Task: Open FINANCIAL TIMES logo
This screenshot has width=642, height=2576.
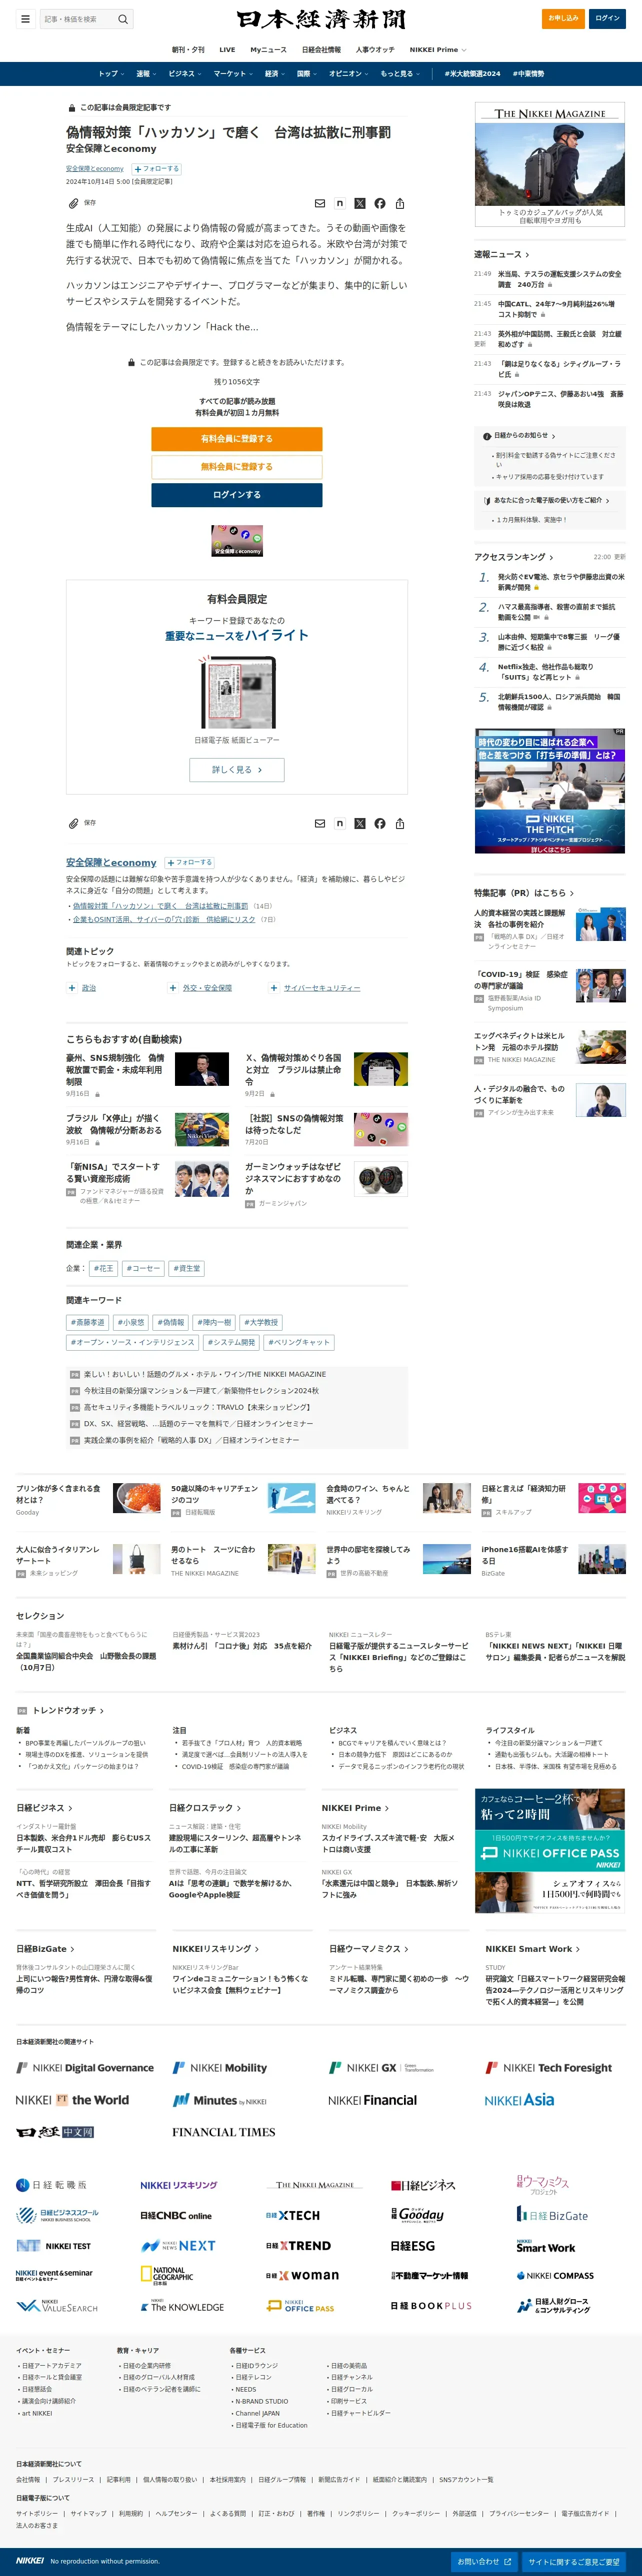Action: click(x=223, y=2132)
